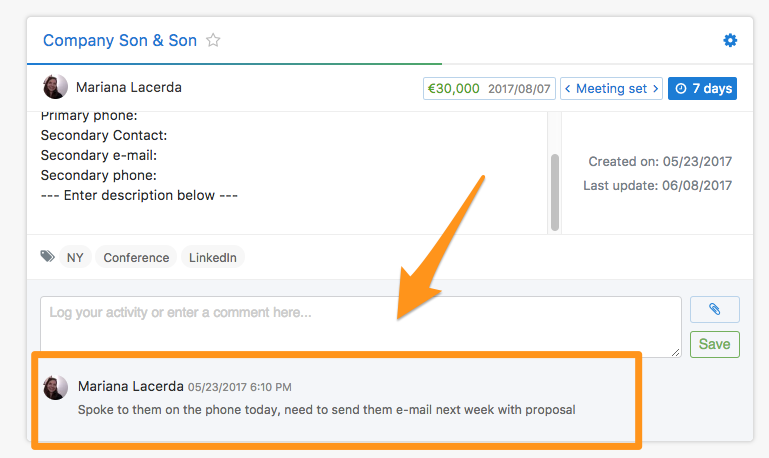The width and height of the screenshot is (769, 458).
Task: Save the activity comment
Action: tap(714, 344)
